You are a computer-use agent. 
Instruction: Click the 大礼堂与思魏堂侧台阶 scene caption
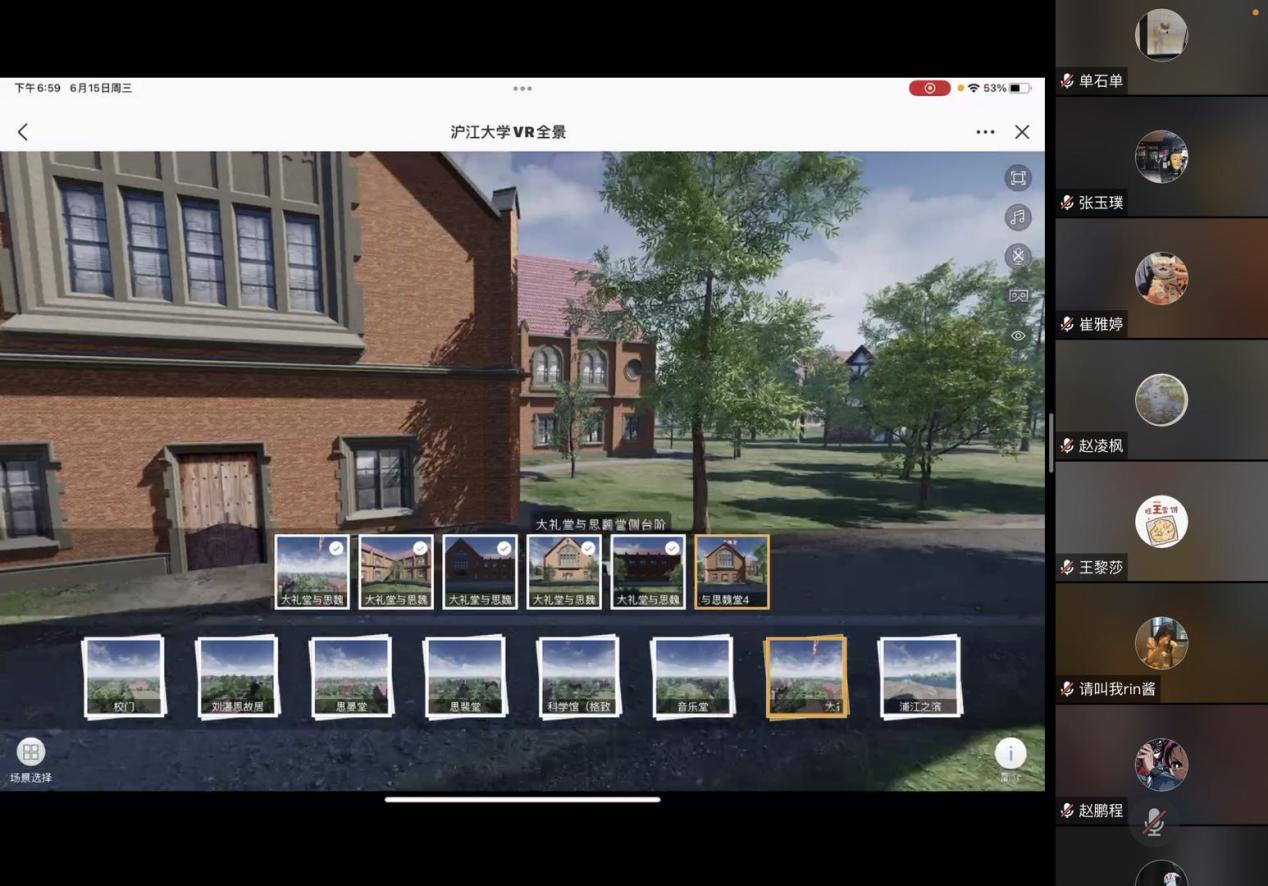pyautogui.click(x=601, y=524)
